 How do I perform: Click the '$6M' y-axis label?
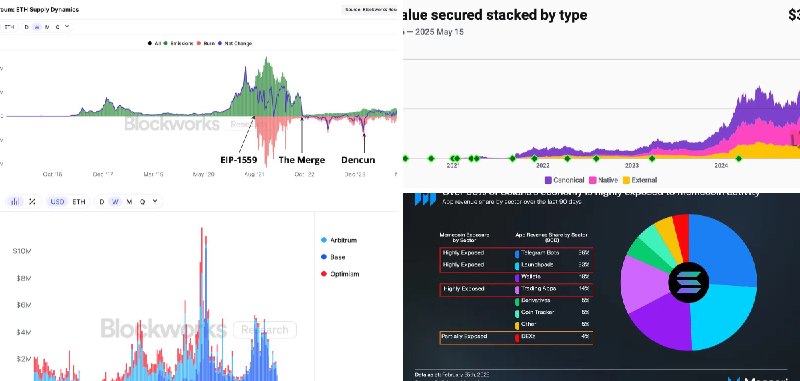[24, 305]
